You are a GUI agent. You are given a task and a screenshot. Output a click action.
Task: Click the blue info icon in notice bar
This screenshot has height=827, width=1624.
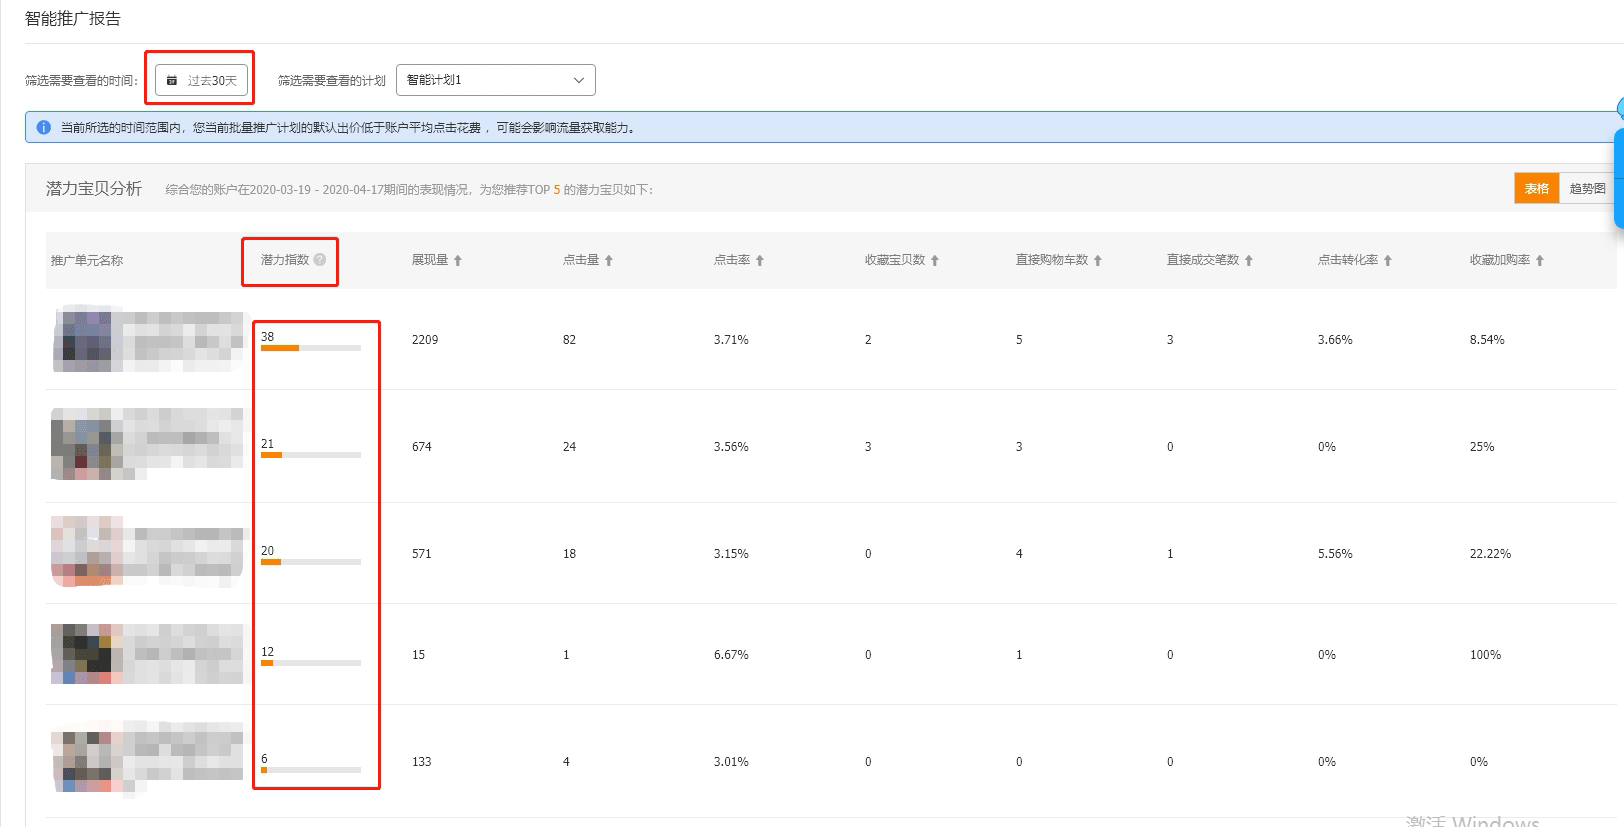click(44, 128)
